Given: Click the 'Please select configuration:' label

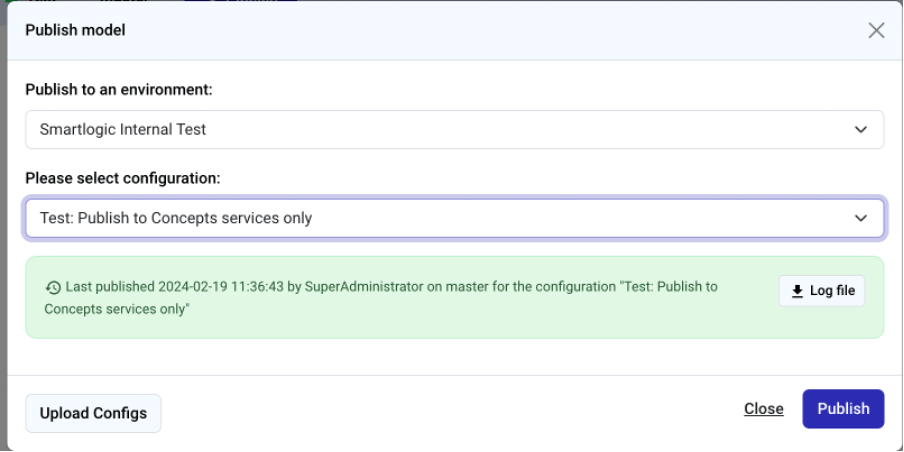Looking at the screenshot, I should (x=123, y=178).
